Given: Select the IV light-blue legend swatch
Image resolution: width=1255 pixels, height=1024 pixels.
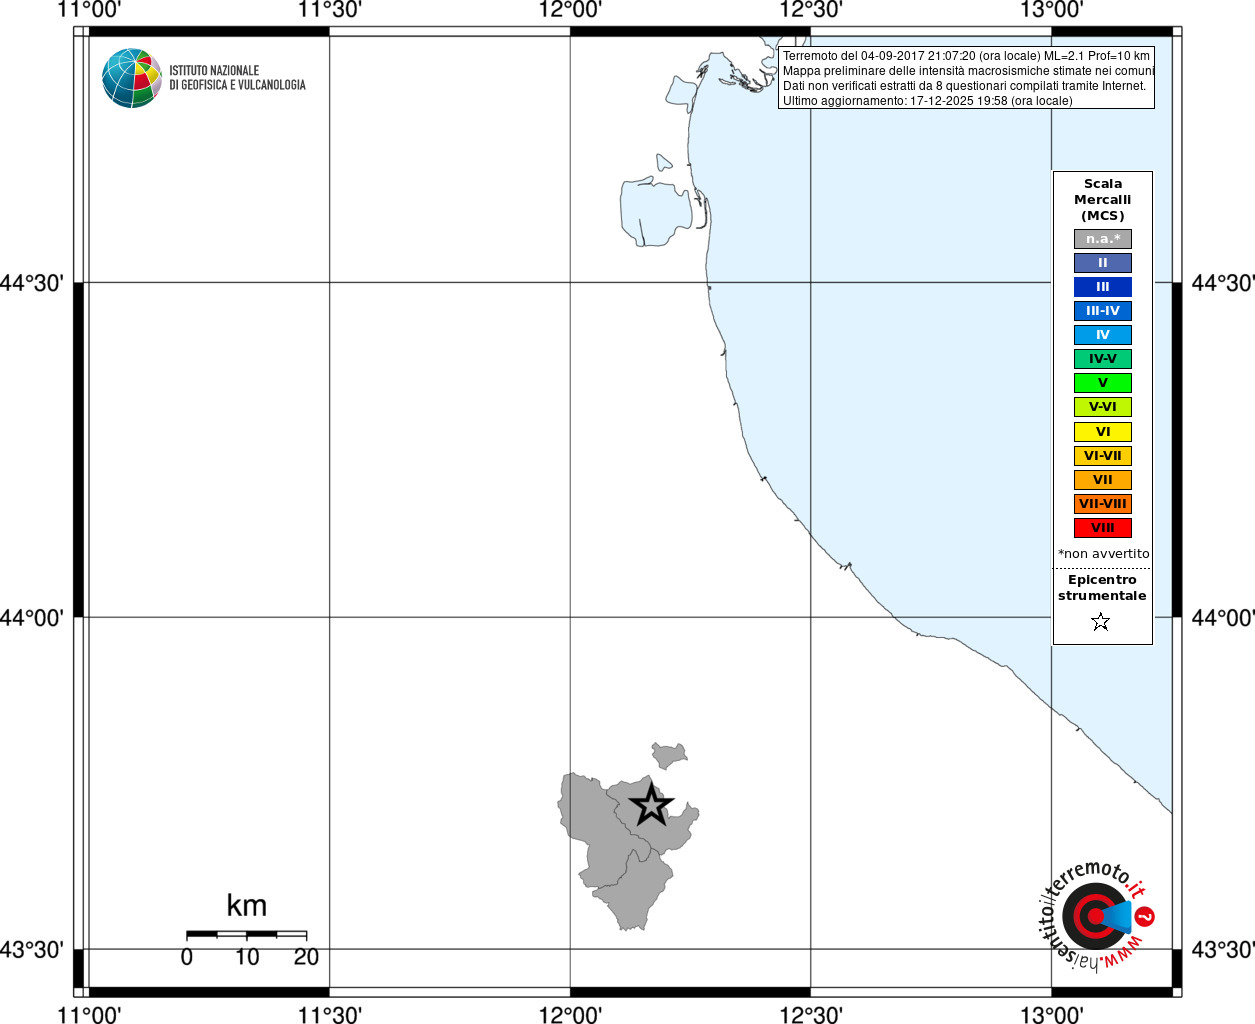Looking at the screenshot, I should pyautogui.click(x=1103, y=335).
